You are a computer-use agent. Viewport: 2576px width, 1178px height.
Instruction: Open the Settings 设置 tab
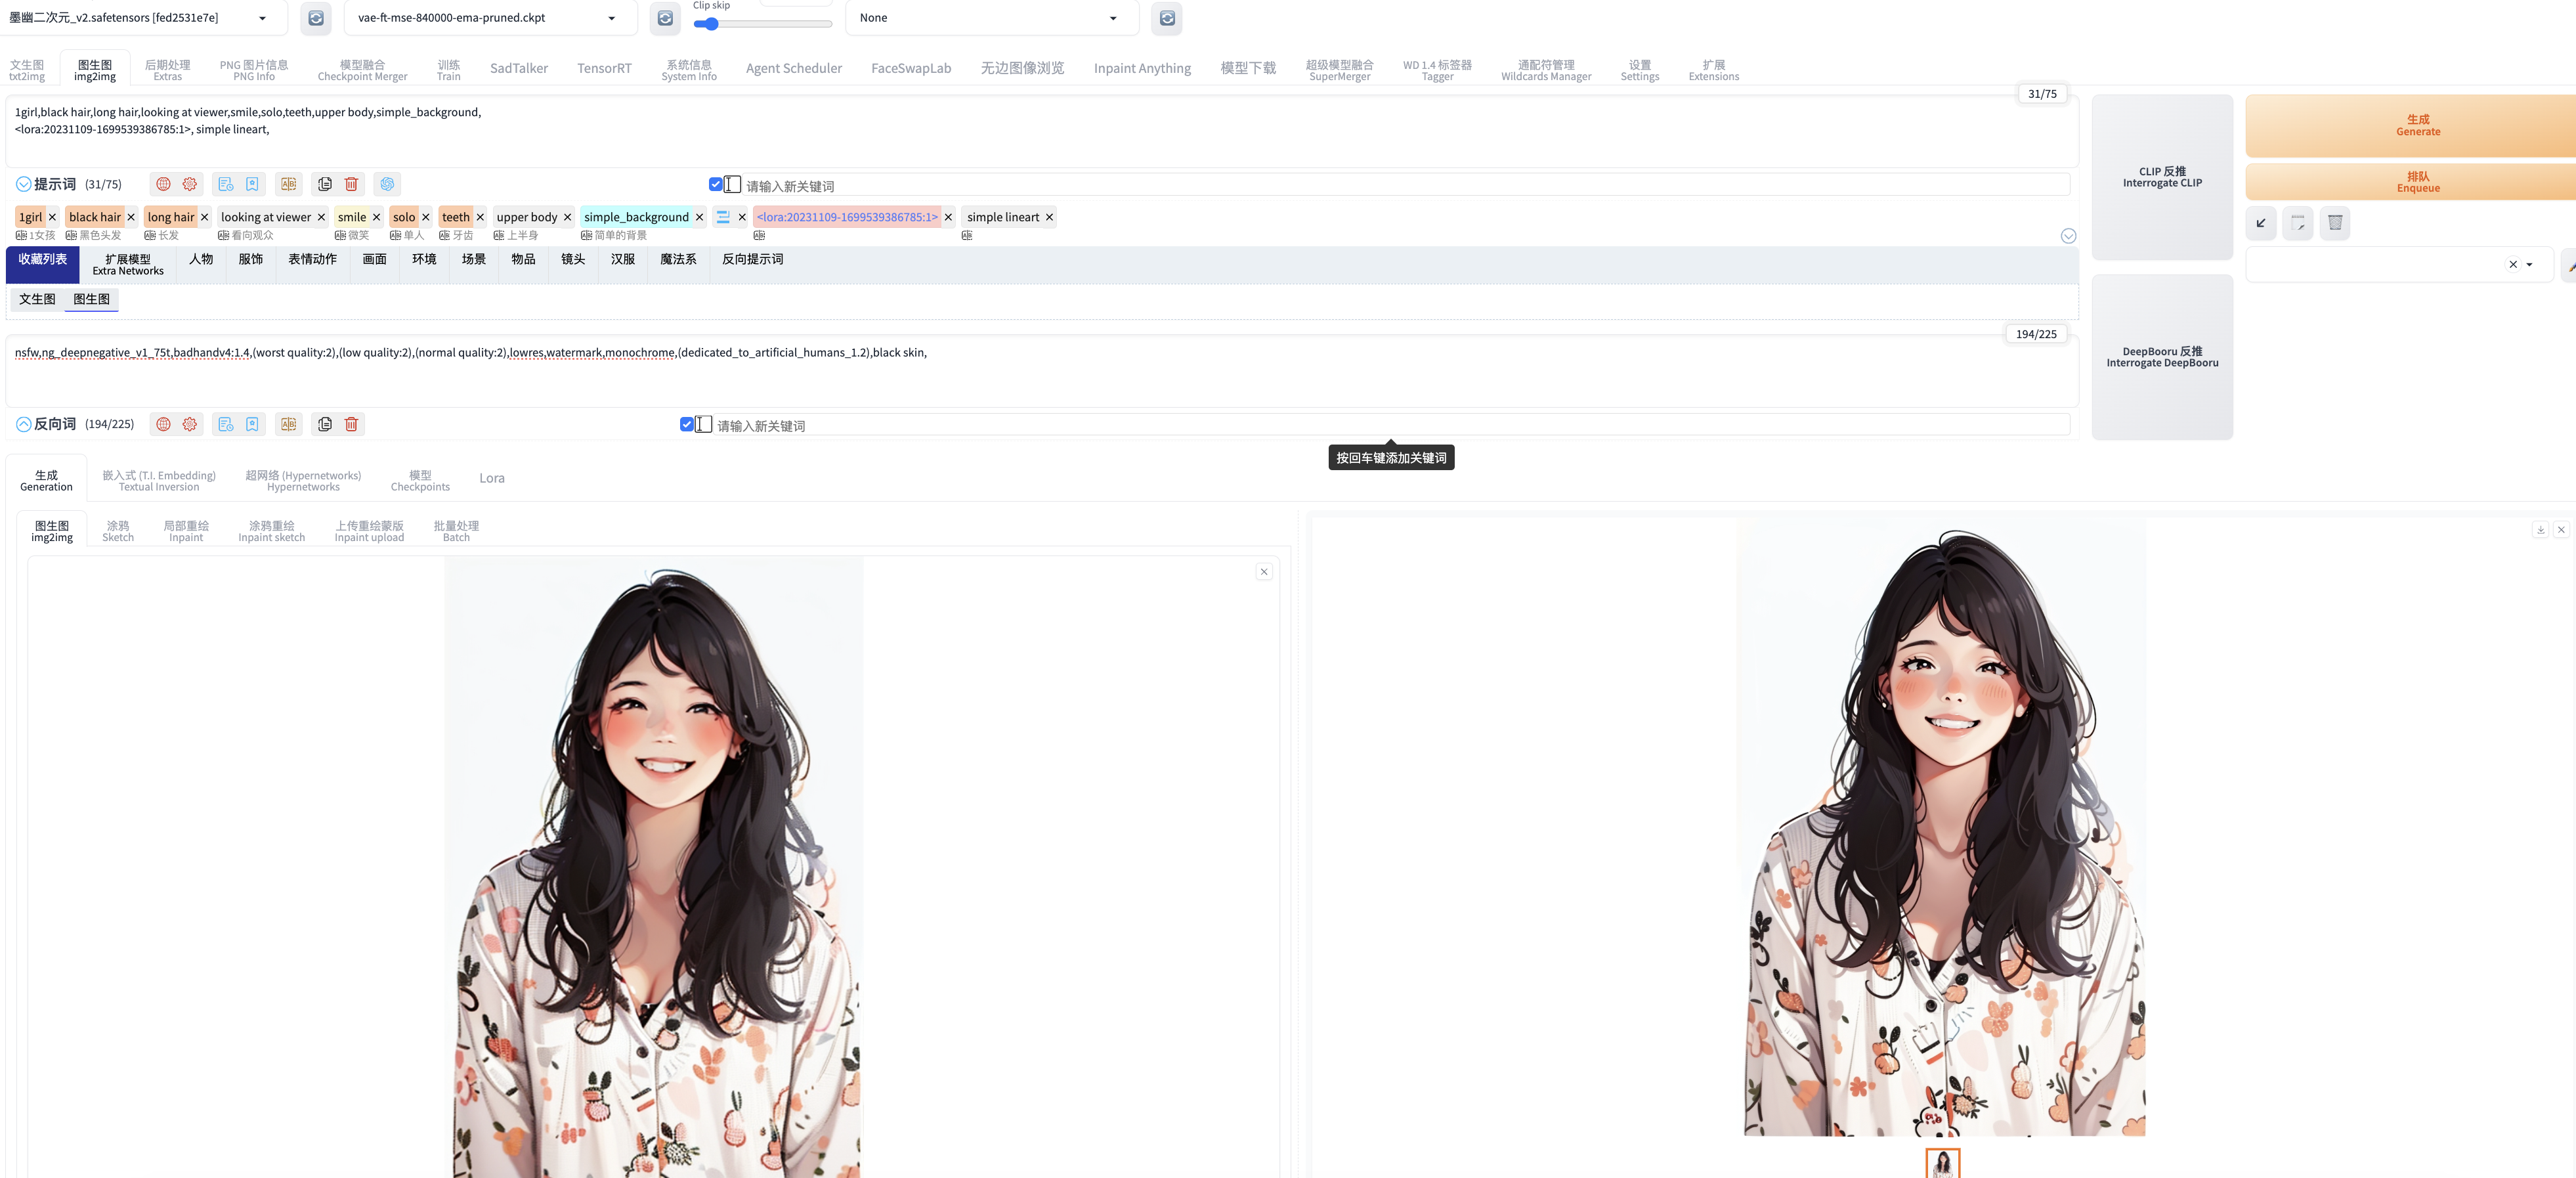click(1640, 70)
